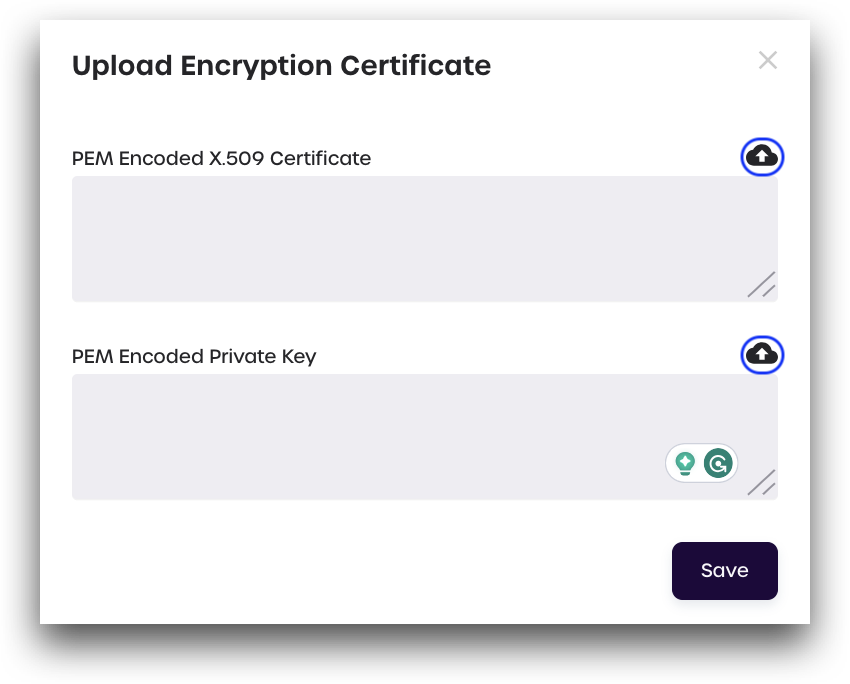850x684 pixels.
Task: Click the "Upload Encryption Certificate" heading
Action: point(281,66)
